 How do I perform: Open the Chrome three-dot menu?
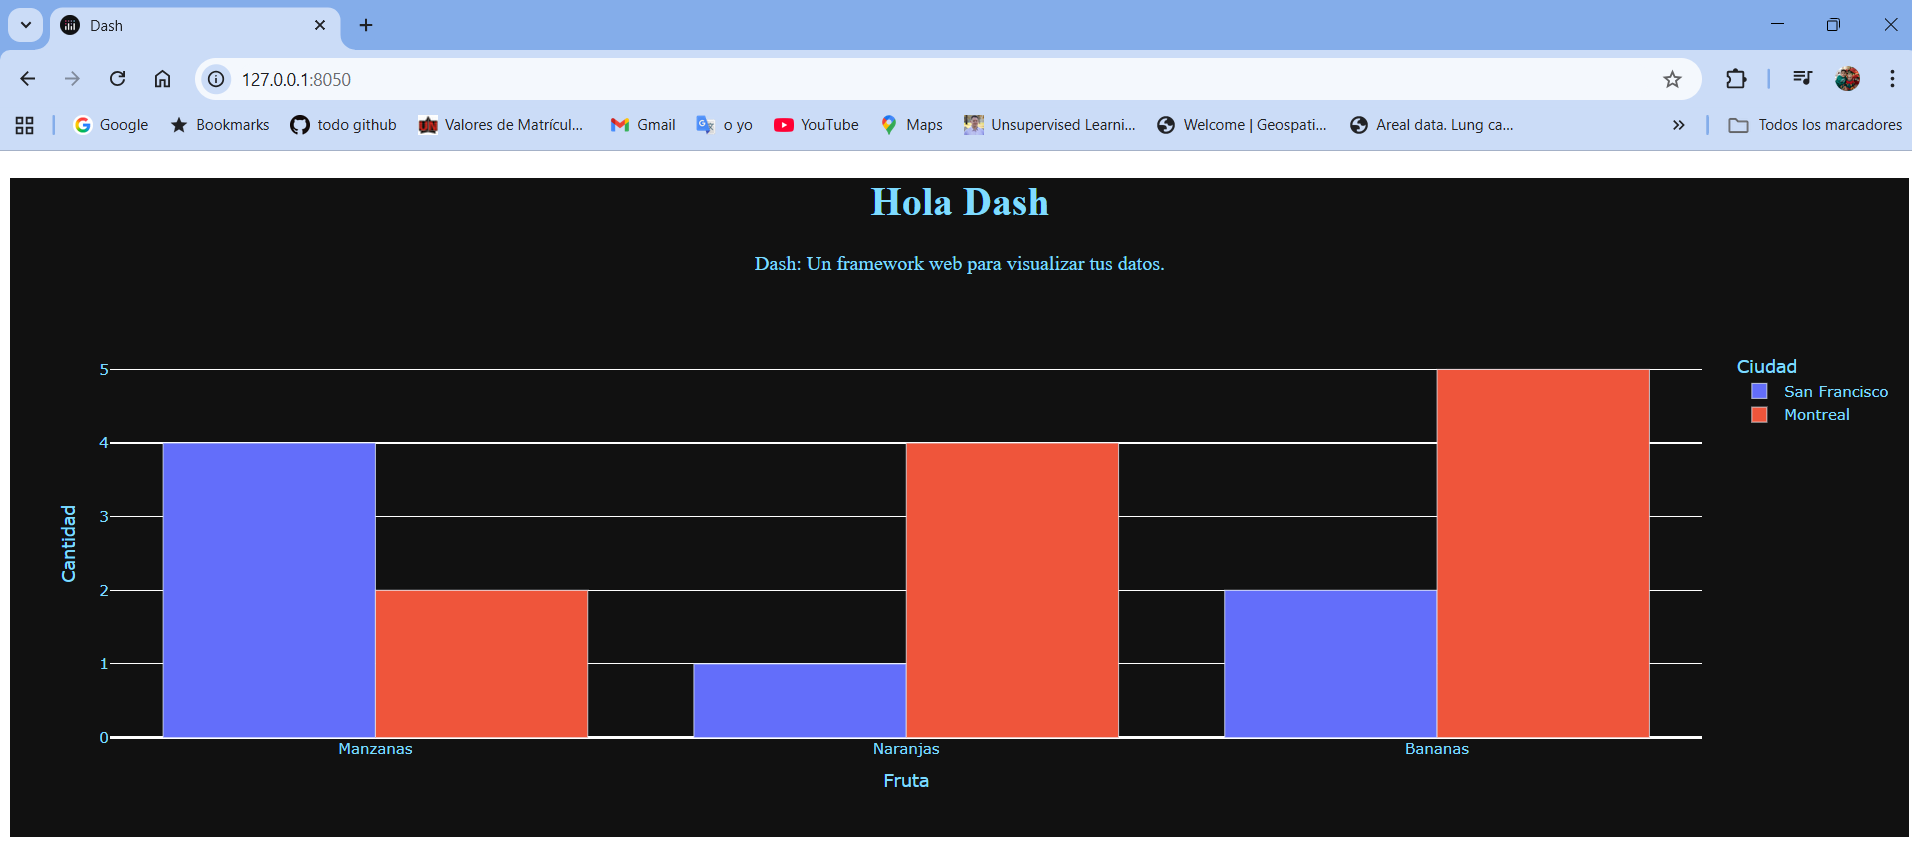(x=1892, y=79)
